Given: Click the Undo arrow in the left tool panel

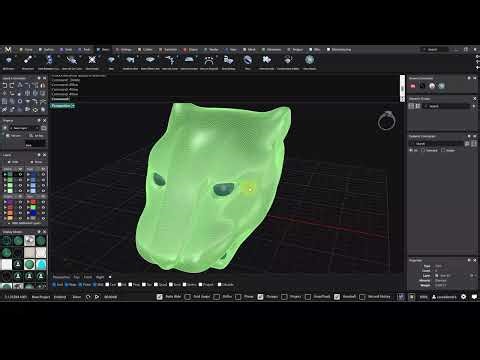Looking at the screenshot, I should tap(5, 85).
